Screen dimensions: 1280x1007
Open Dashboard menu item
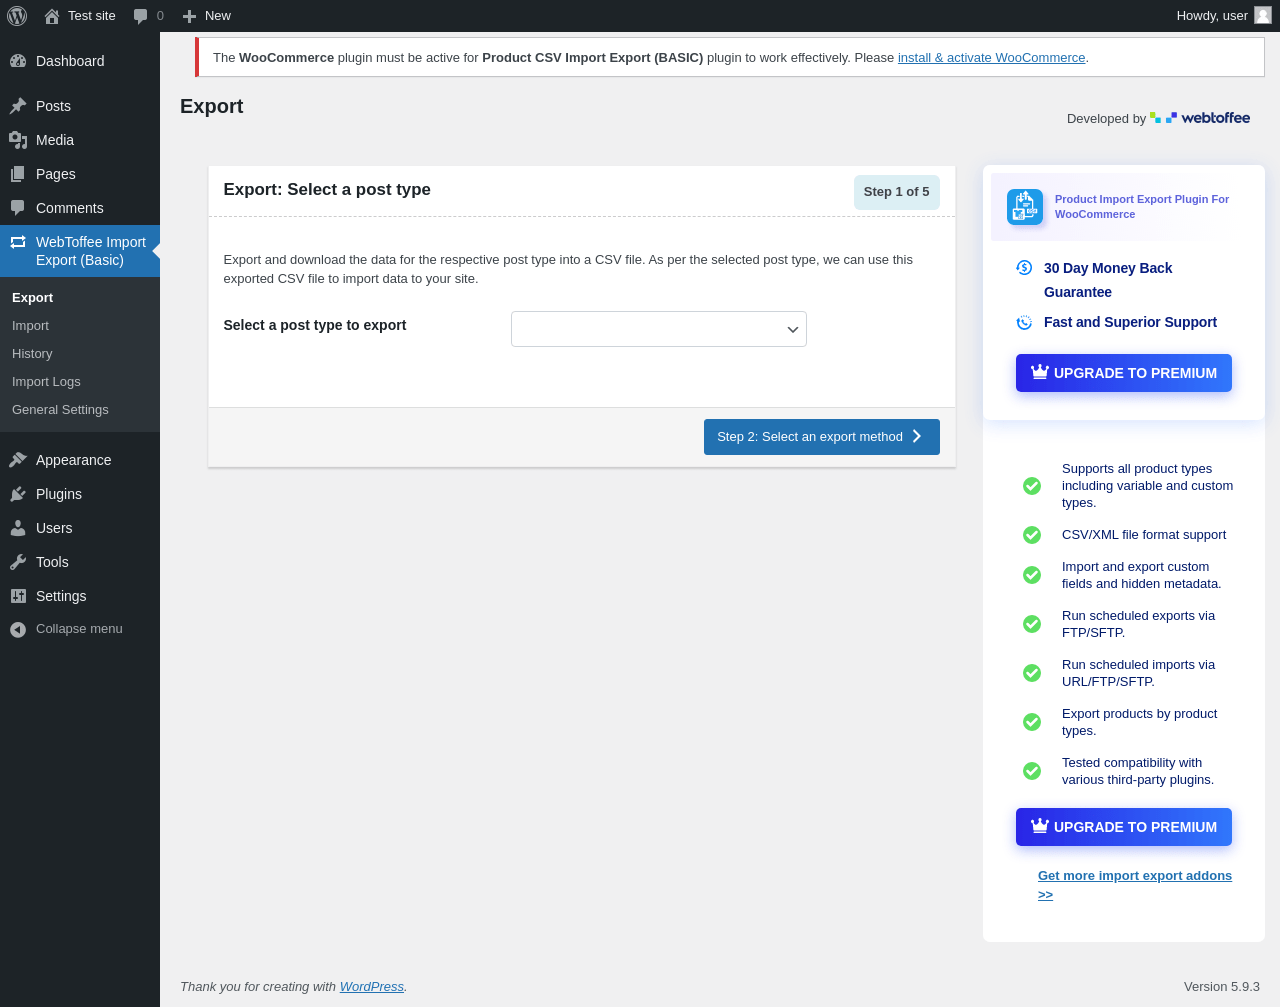[80, 61]
